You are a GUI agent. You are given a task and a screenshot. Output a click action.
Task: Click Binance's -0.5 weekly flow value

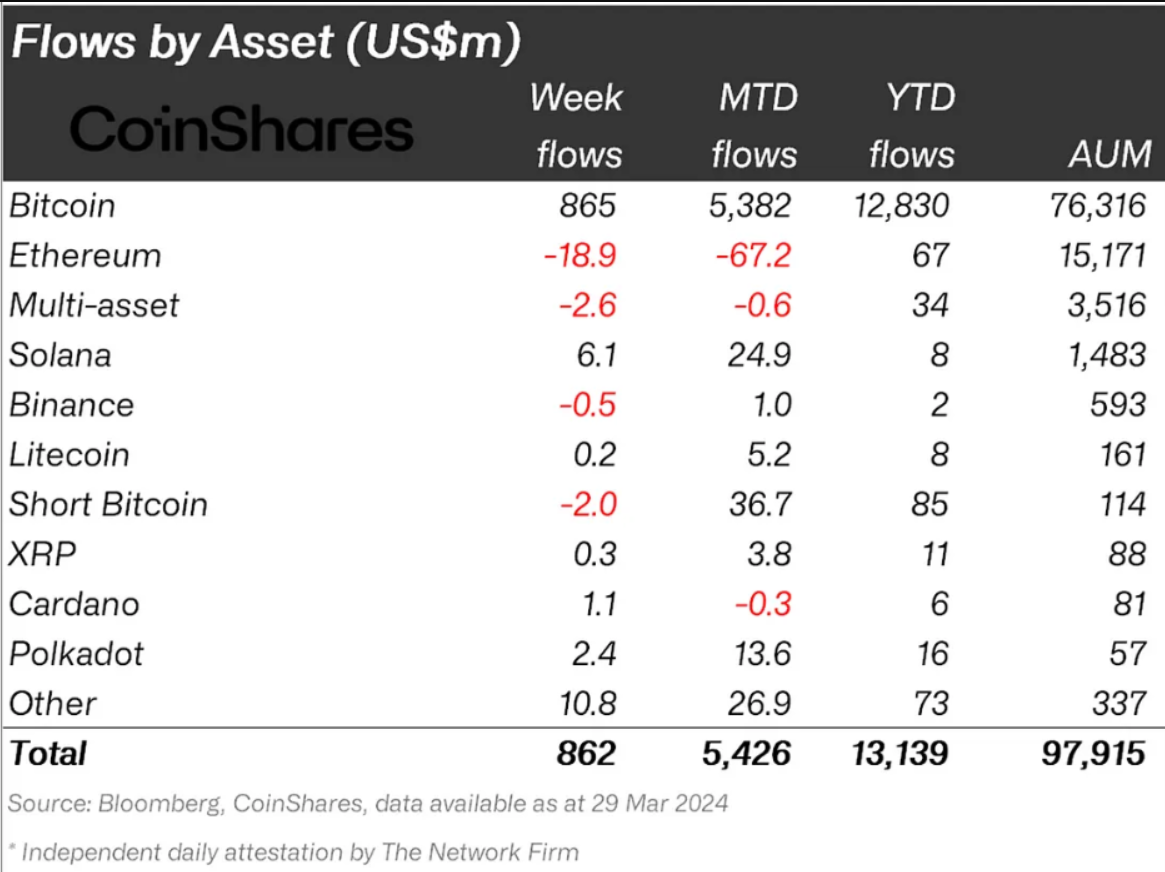pos(587,405)
